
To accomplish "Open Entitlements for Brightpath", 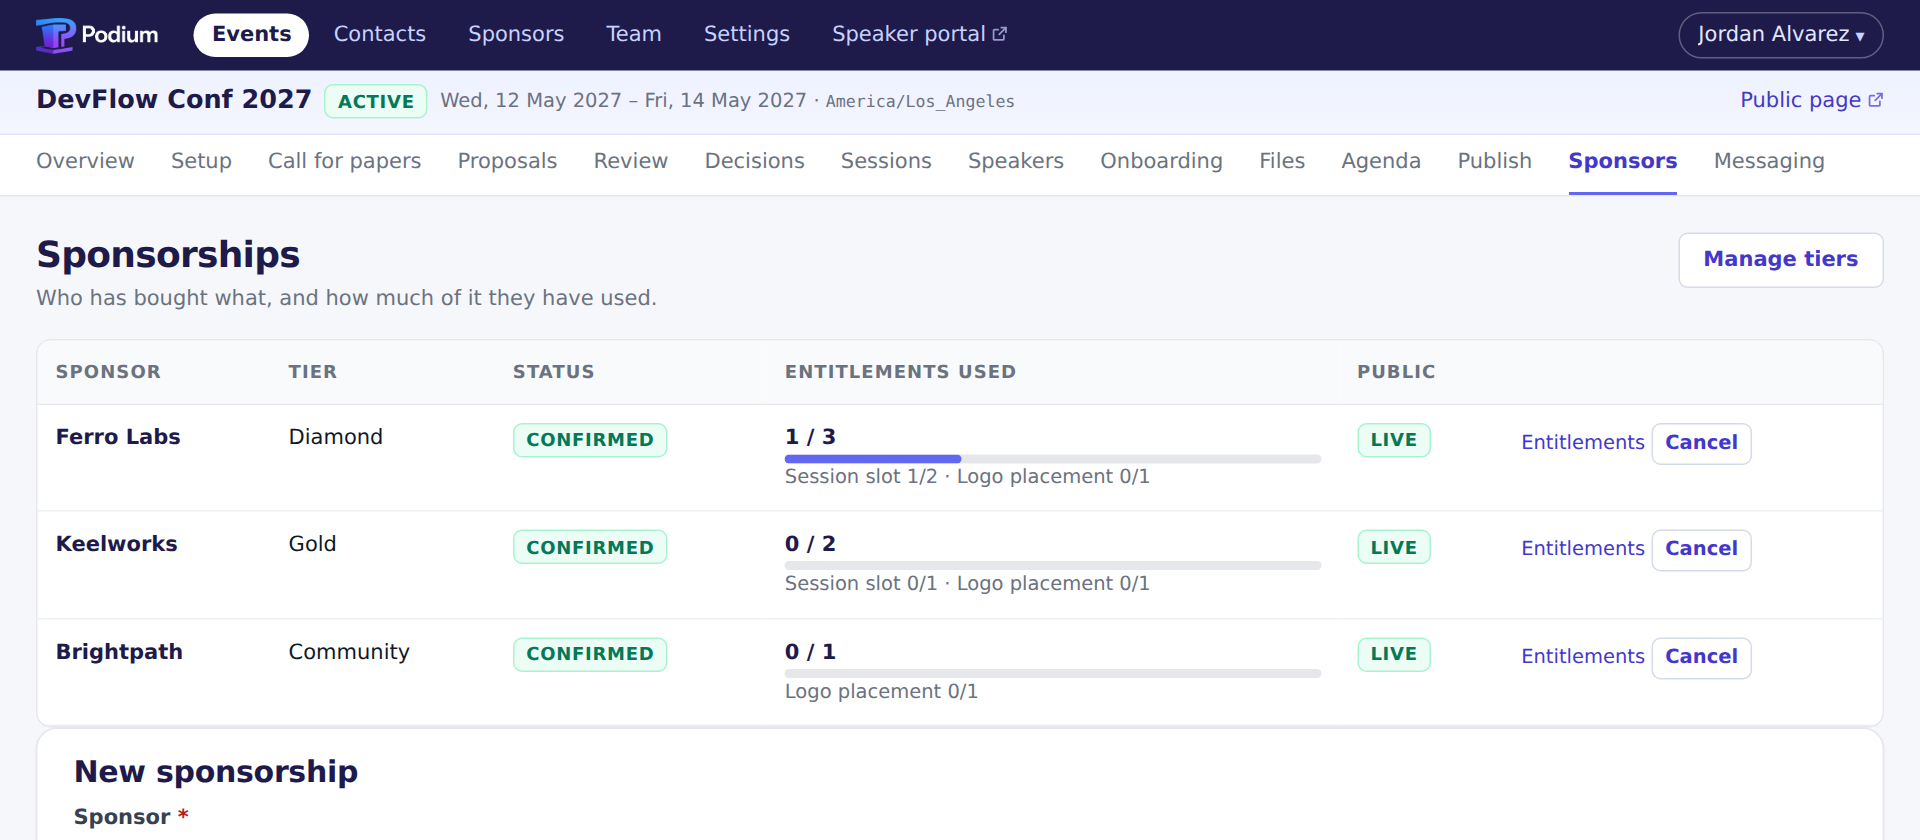I will 1582,657.
